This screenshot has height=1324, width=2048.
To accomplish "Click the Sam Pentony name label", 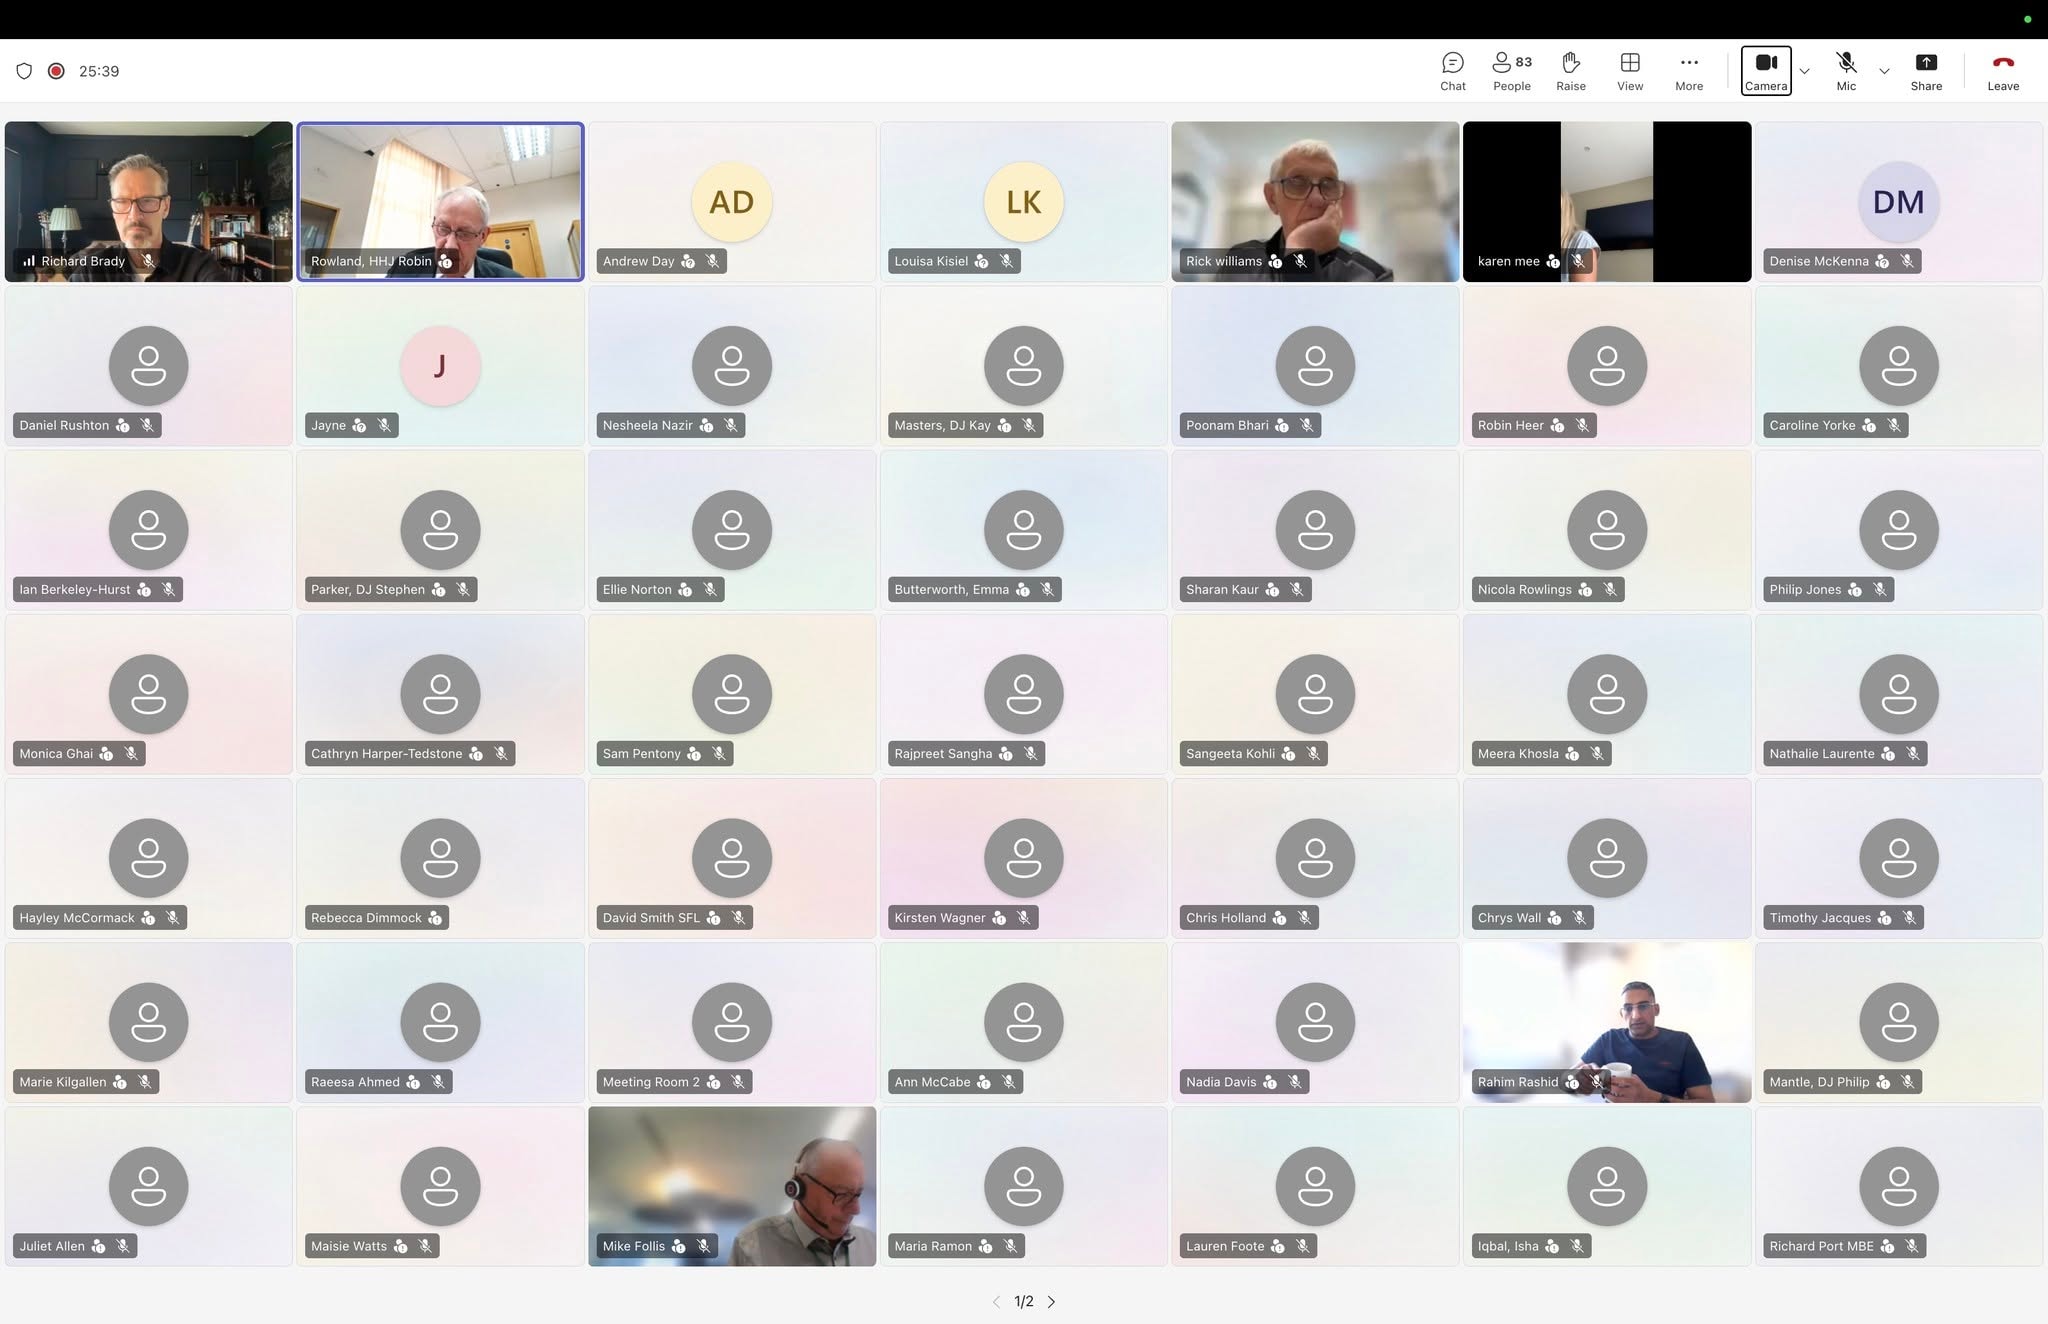I will 641,753.
